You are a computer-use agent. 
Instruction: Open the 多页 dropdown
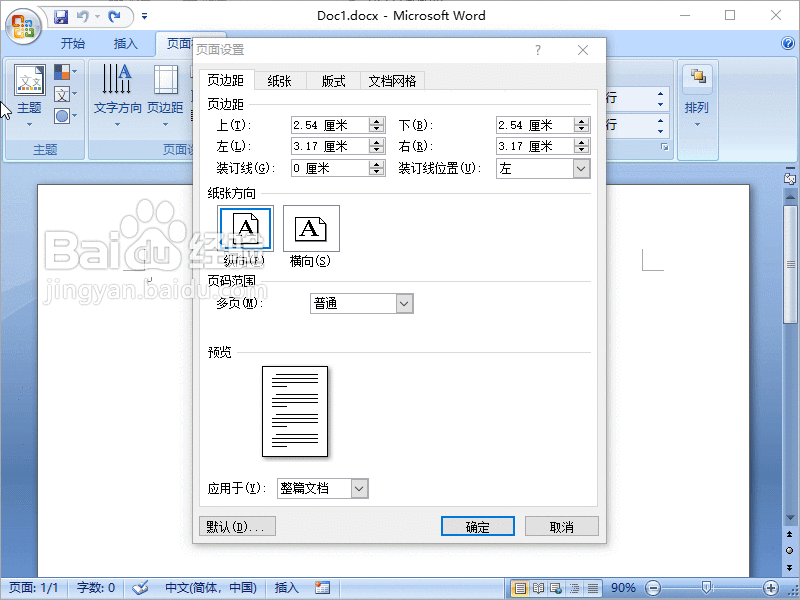click(x=402, y=303)
